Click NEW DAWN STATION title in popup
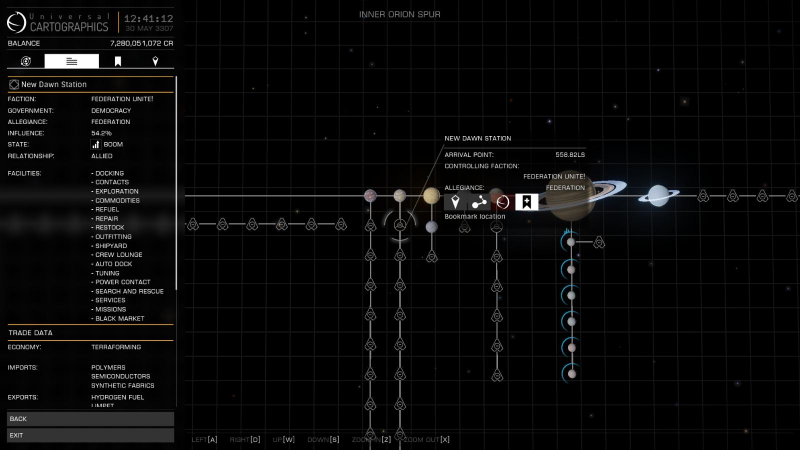 478,138
